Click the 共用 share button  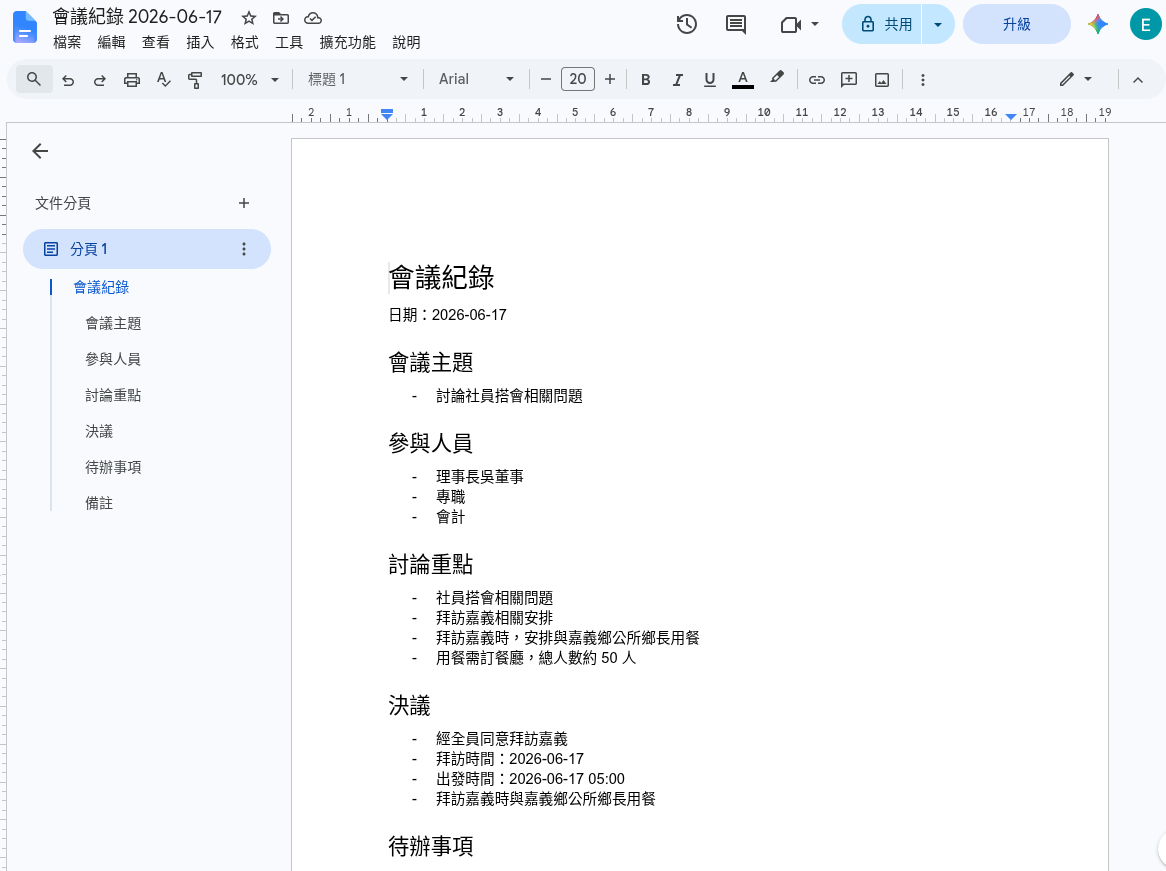pyautogui.click(x=883, y=25)
